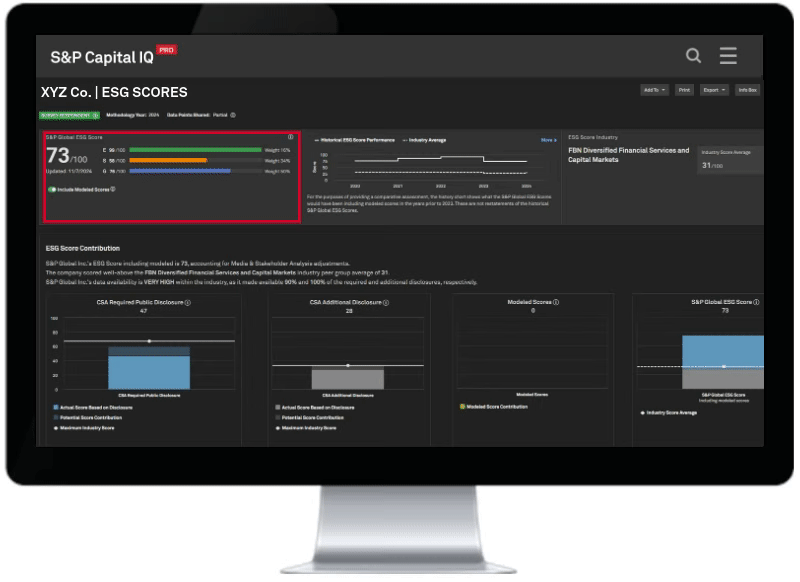The height and width of the screenshot is (582, 800).
Task: Click info icon beside Data Points Shared
Action: (x=233, y=115)
